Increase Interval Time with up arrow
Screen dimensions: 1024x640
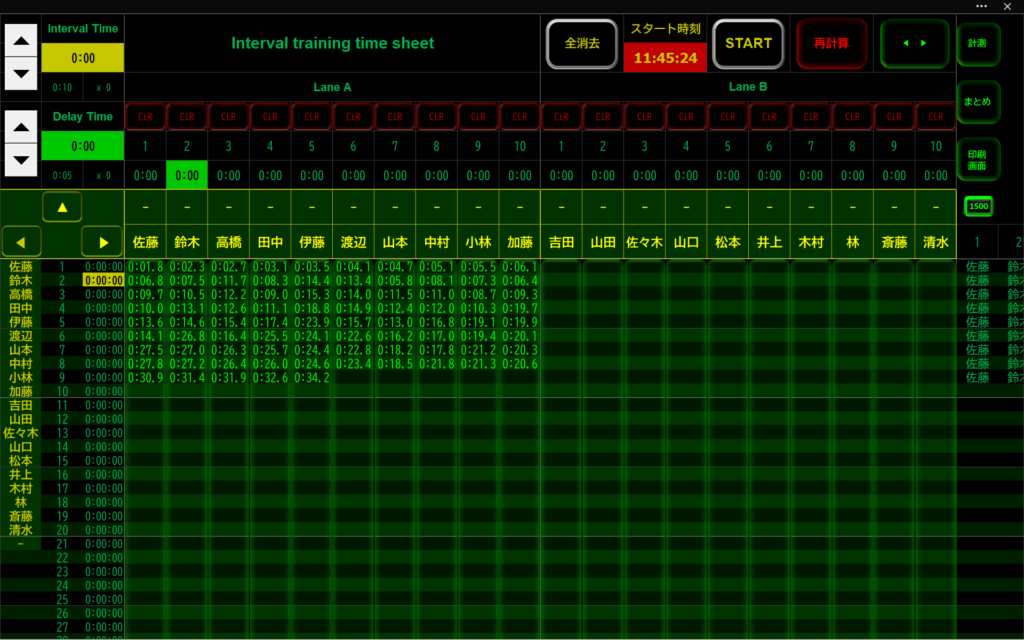coord(20,41)
